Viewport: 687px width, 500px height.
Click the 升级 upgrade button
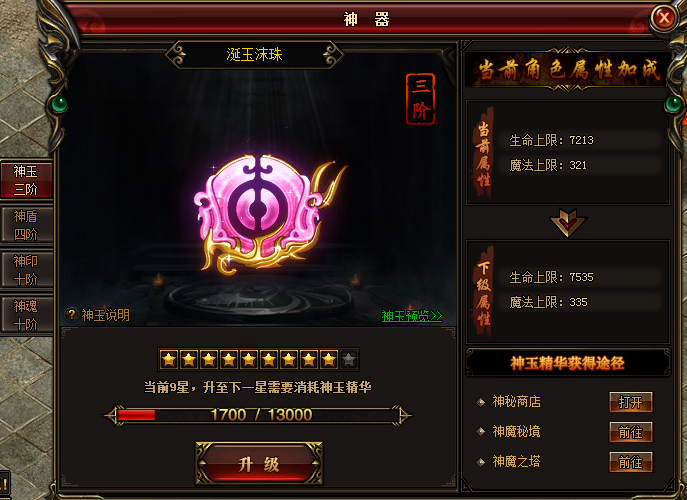click(x=259, y=464)
